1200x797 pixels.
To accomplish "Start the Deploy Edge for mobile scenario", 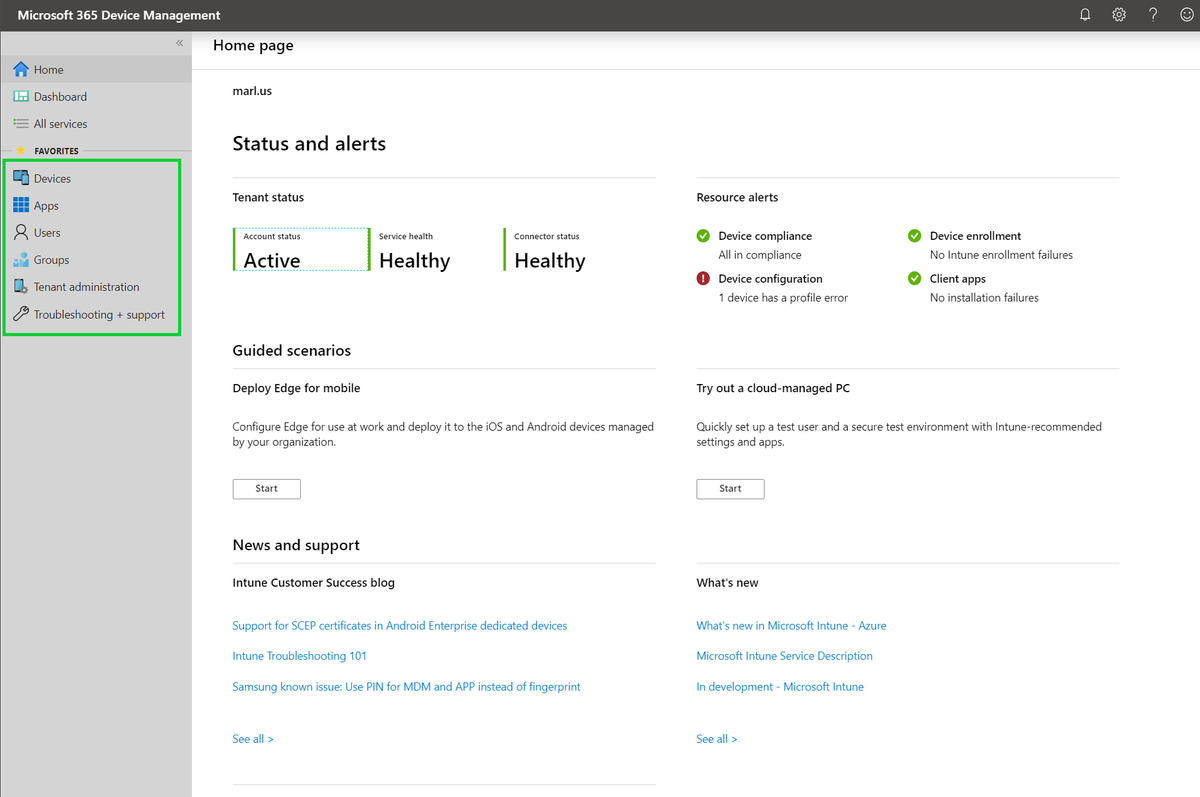I will point(266,488).
